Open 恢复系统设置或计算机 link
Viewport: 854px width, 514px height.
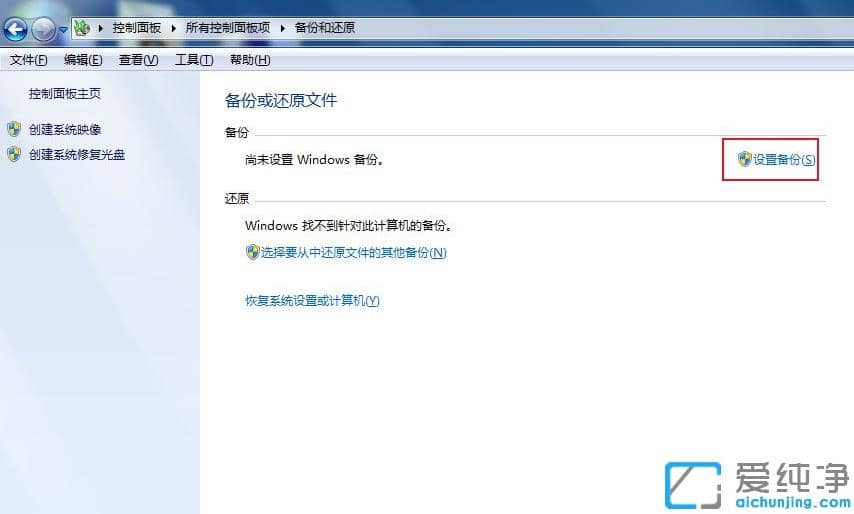click(312, 300)
